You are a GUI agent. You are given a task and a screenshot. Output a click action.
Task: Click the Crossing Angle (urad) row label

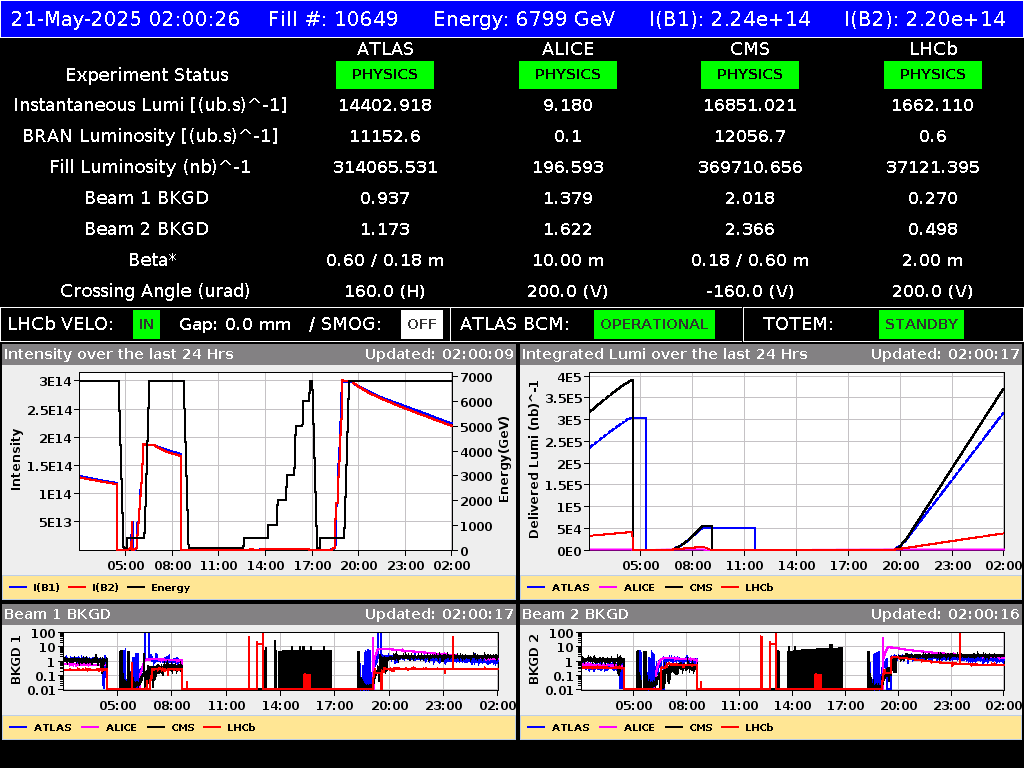(155, 291)
